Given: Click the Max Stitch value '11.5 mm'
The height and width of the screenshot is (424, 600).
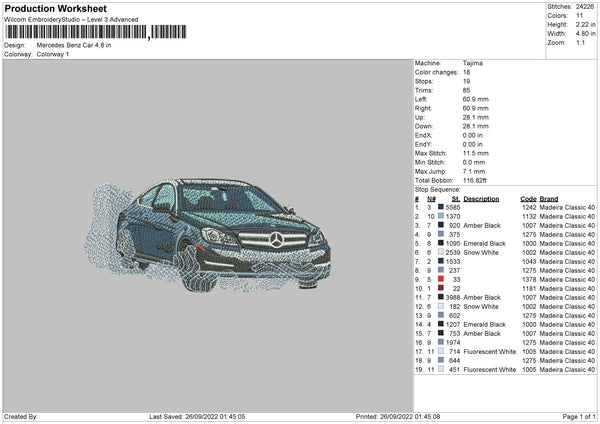Looking at the screenshot, I should coord(475,153).
